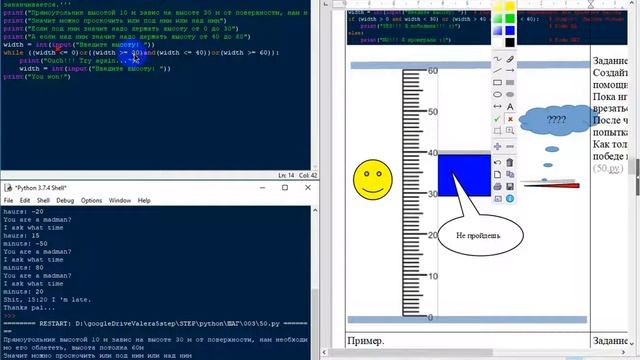Click the screenshot capture icon

[x=497, y=199]
